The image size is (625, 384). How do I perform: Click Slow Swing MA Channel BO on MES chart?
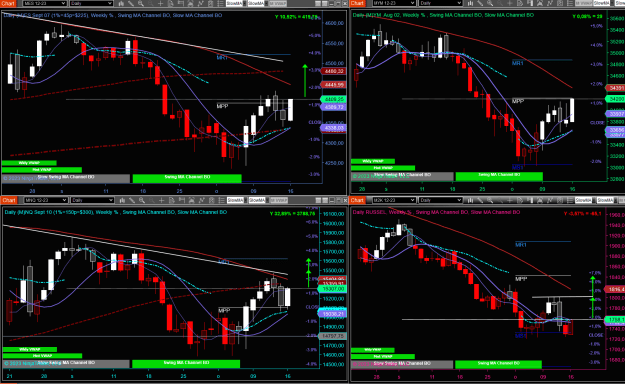pos(66,177)
